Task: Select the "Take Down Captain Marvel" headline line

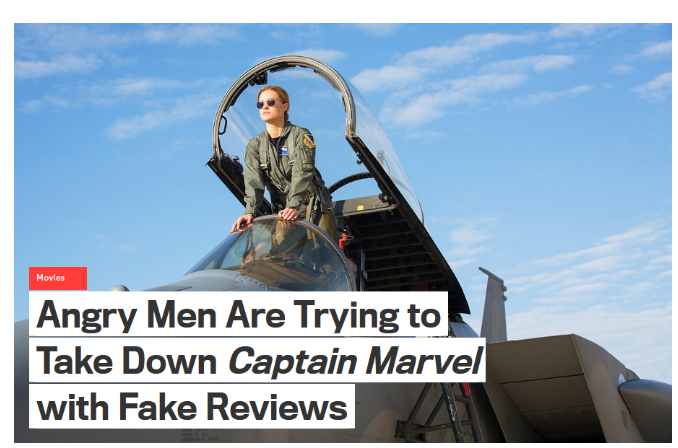Action: [x=257, y=360]
